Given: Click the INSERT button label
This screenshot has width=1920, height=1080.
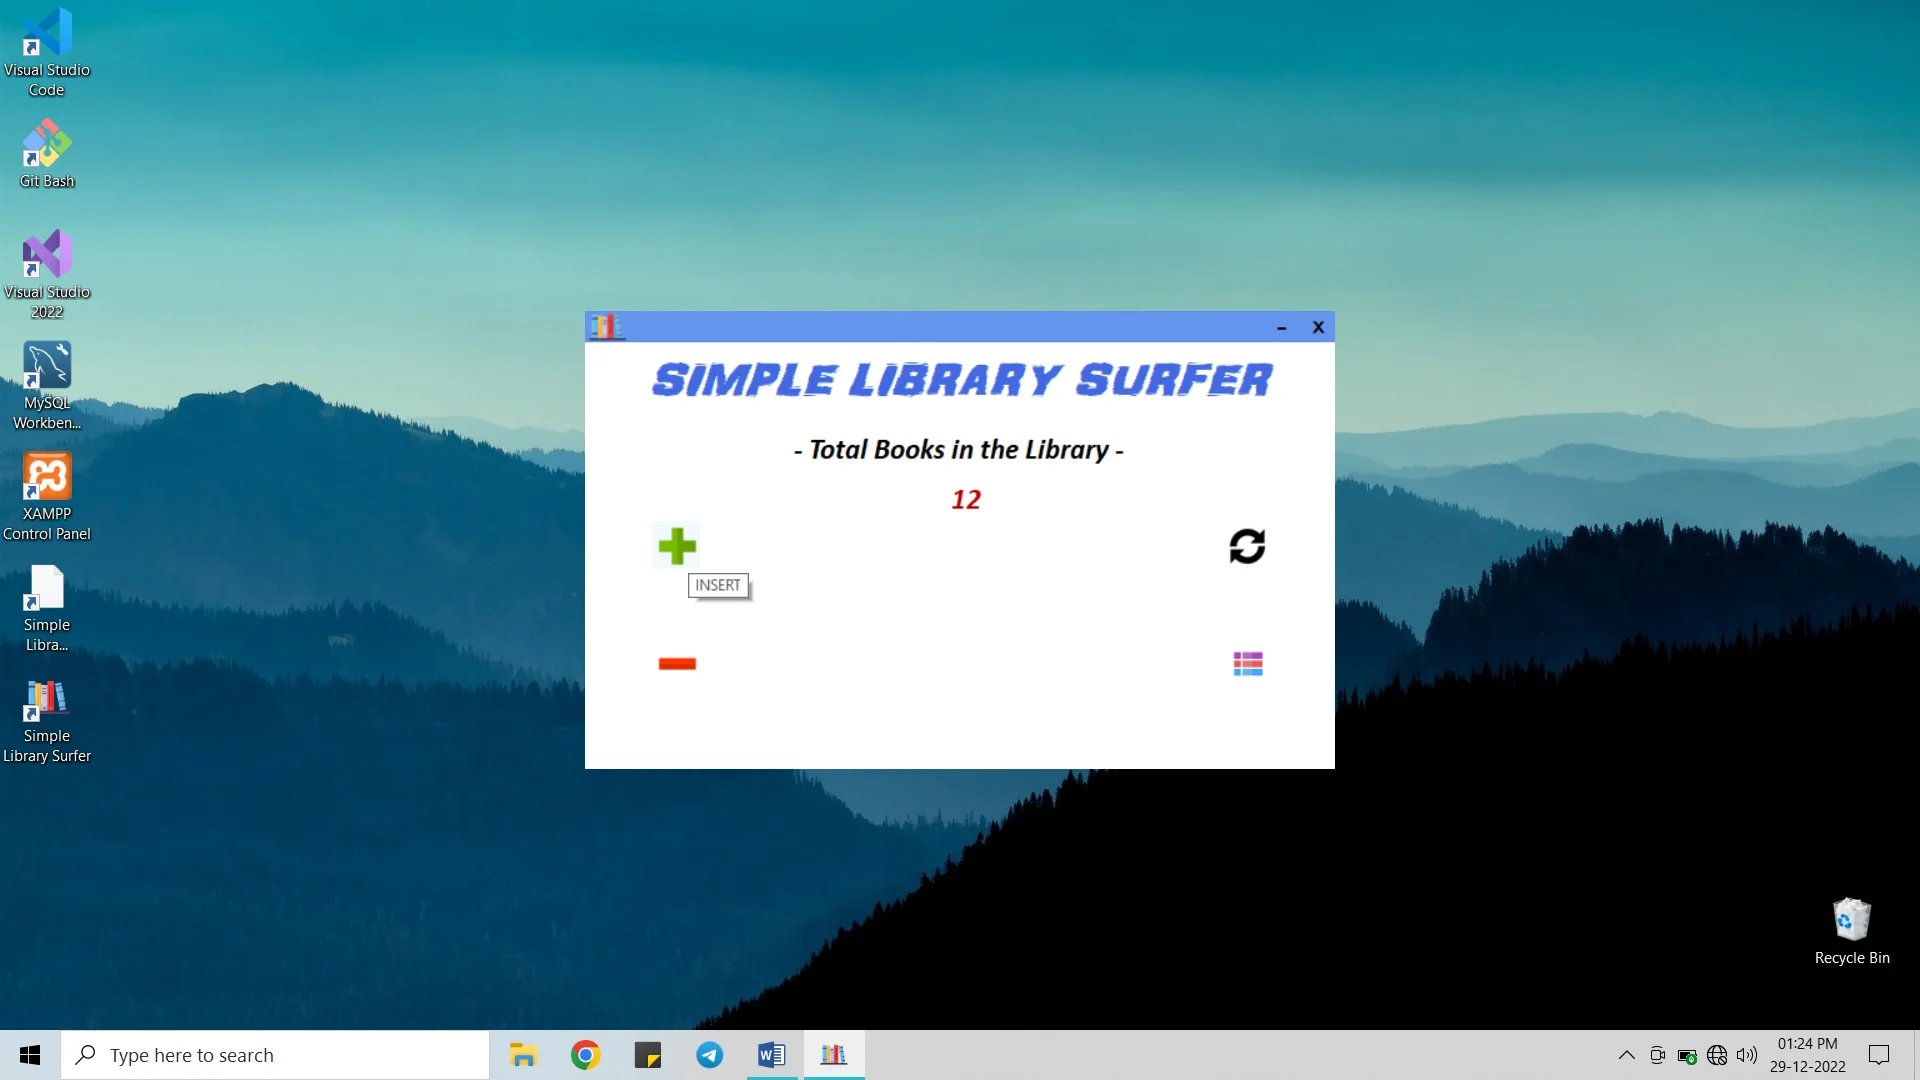Looking at the screenshot, I should pyautogui.click(x=717, y=584).
